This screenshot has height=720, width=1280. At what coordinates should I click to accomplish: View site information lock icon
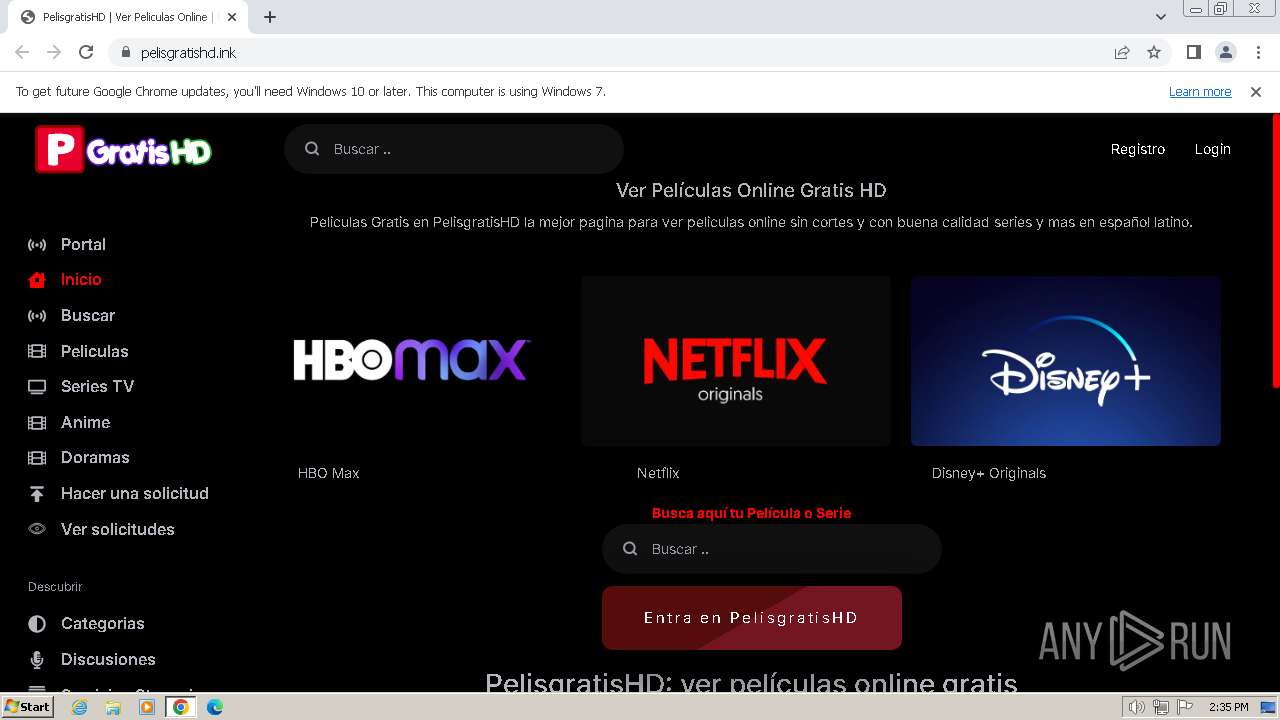point(125,52)
